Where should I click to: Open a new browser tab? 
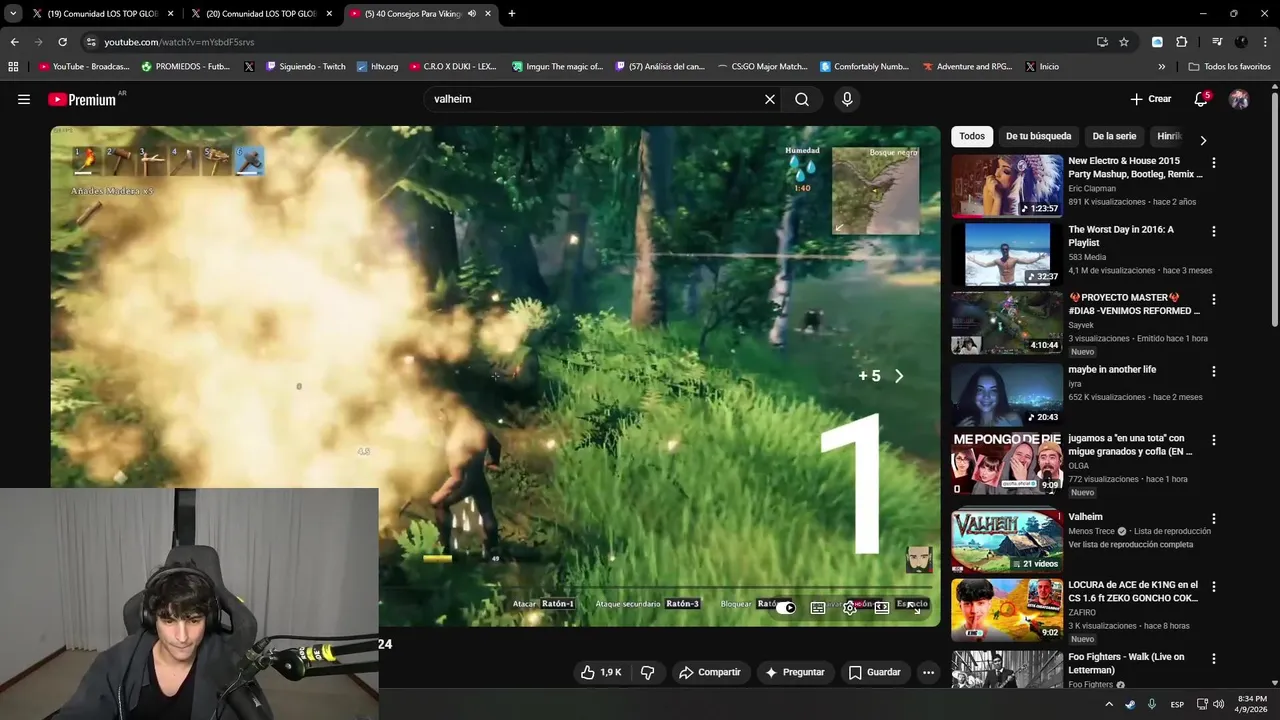512,14
